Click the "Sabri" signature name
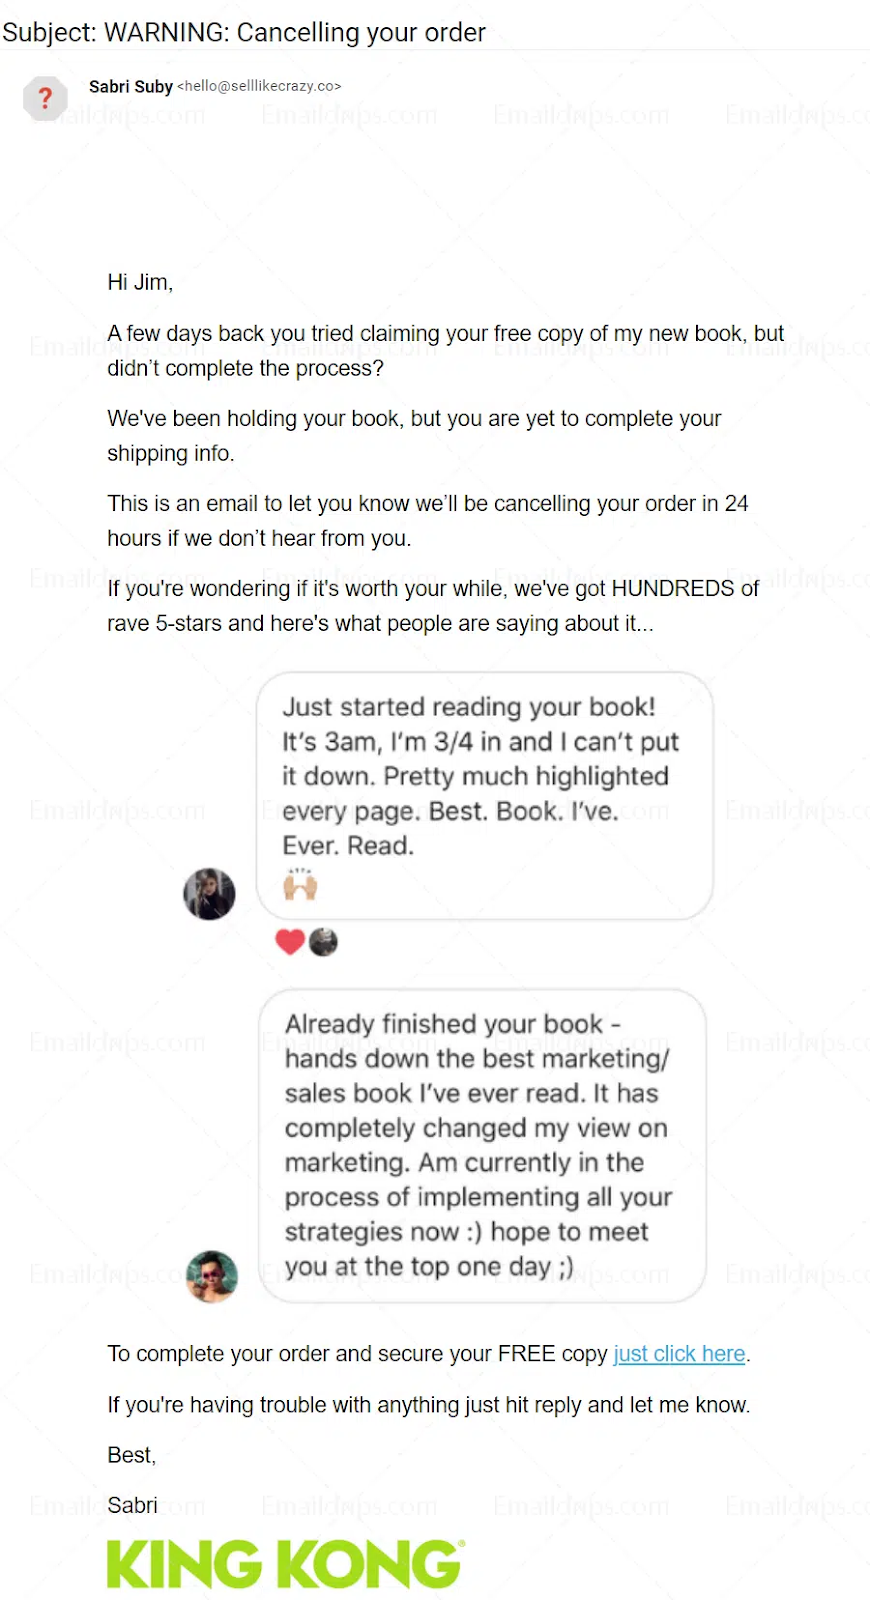The width and height of the screenshot is (870, 1600). click(133, 1506)
